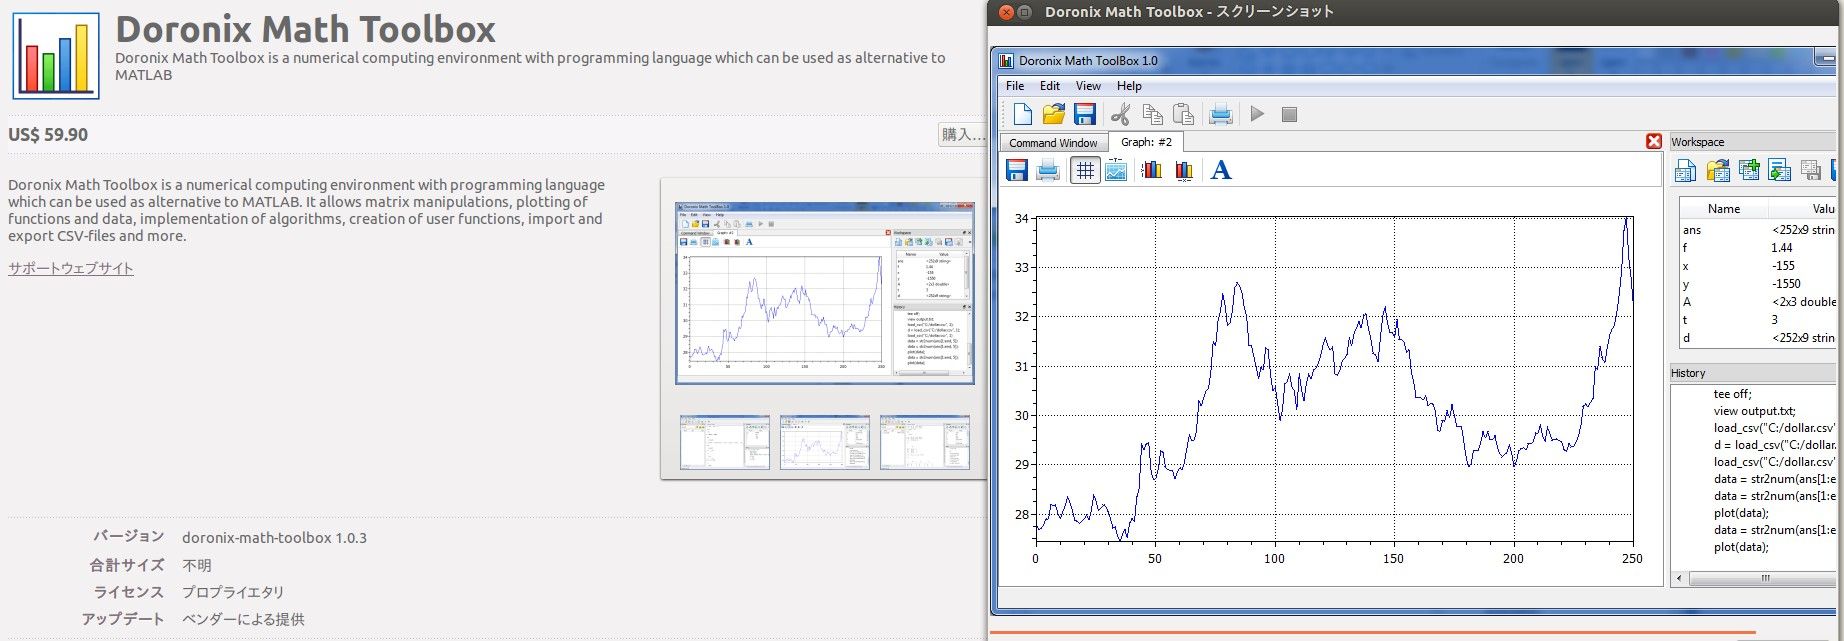Screen dimensions: 1844x641
Task: Open the サポートウェブサイト support link
Action: (71, 268)
